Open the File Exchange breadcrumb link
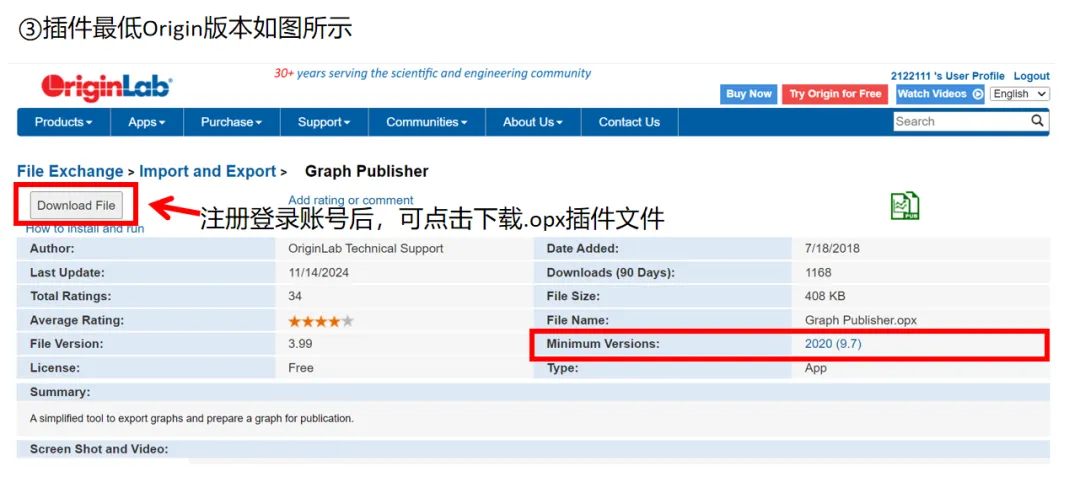 click(x=70, y=171)
